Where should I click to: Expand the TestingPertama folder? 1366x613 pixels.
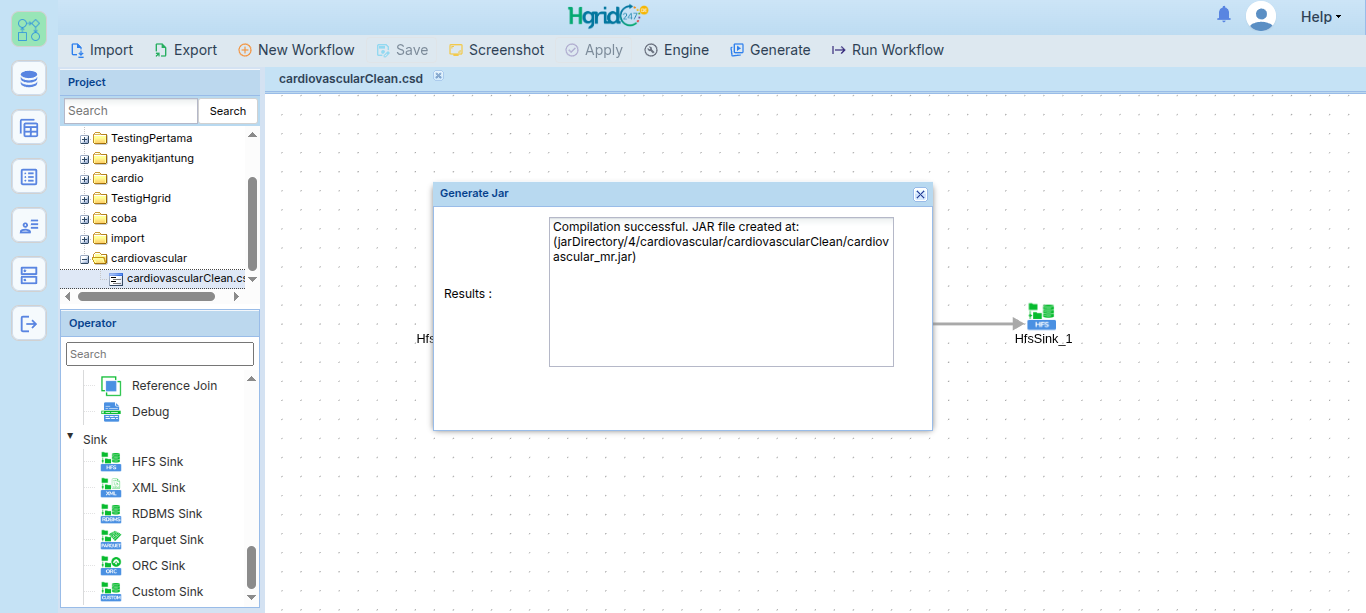click(85, 139)
